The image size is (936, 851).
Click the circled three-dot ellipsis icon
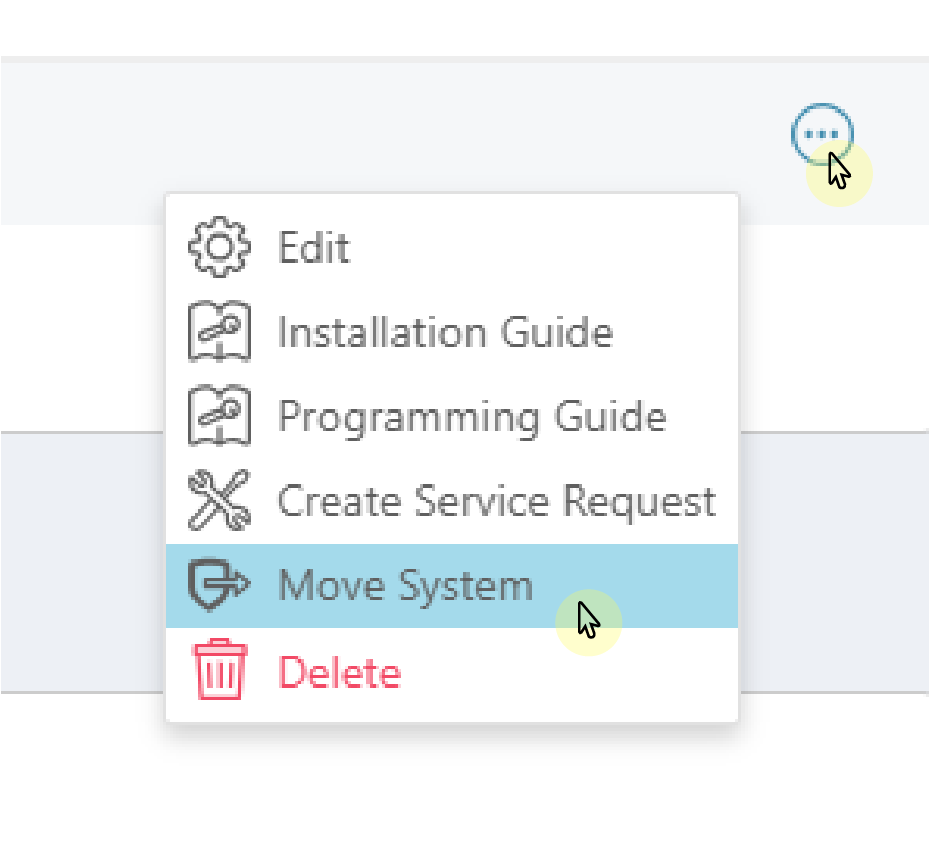(821, 134)
